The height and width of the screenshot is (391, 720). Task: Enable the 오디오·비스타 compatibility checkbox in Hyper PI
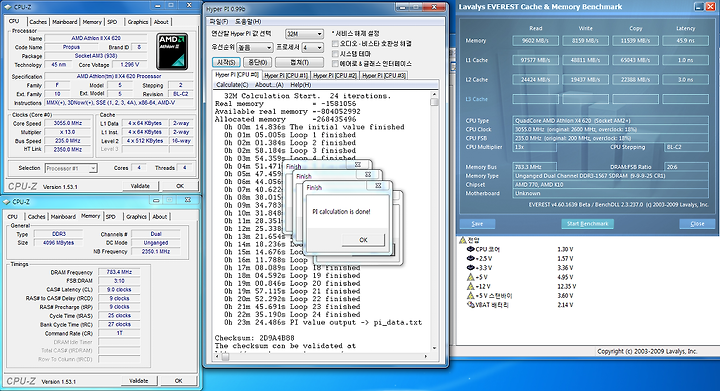(x=335, y=44)
